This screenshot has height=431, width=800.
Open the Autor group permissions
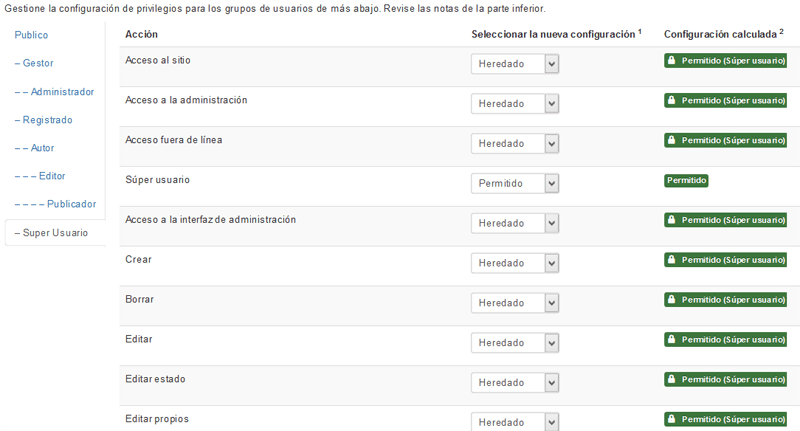point(35,148)
